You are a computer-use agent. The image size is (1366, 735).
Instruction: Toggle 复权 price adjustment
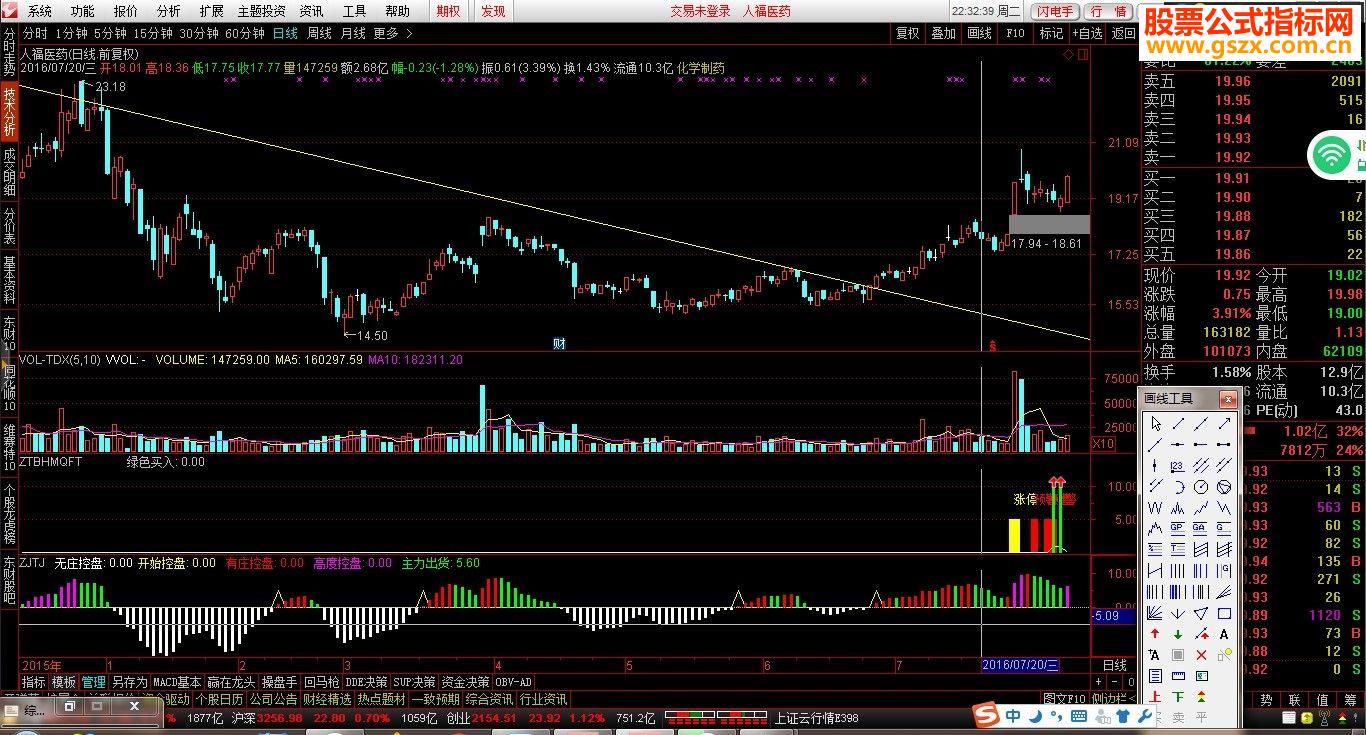click(907, 33)
